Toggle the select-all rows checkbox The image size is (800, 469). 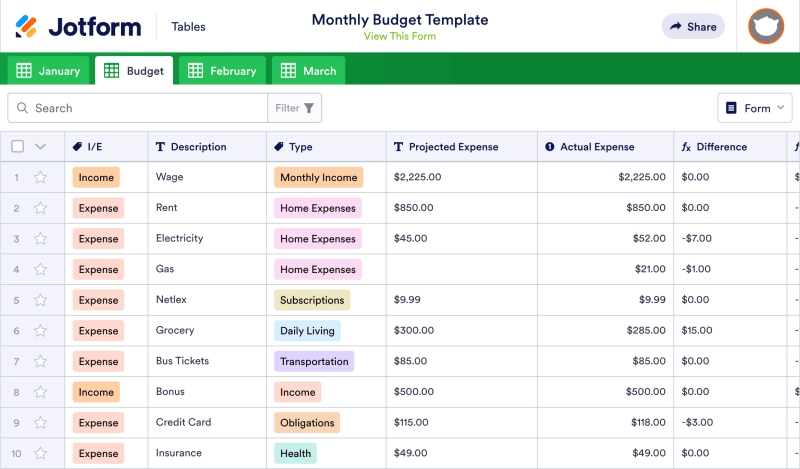pos(17,147)
